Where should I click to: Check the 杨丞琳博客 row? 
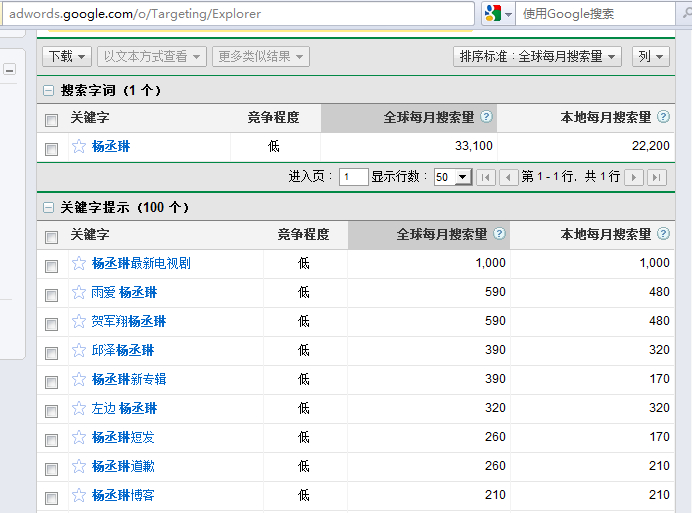(52, 498)
